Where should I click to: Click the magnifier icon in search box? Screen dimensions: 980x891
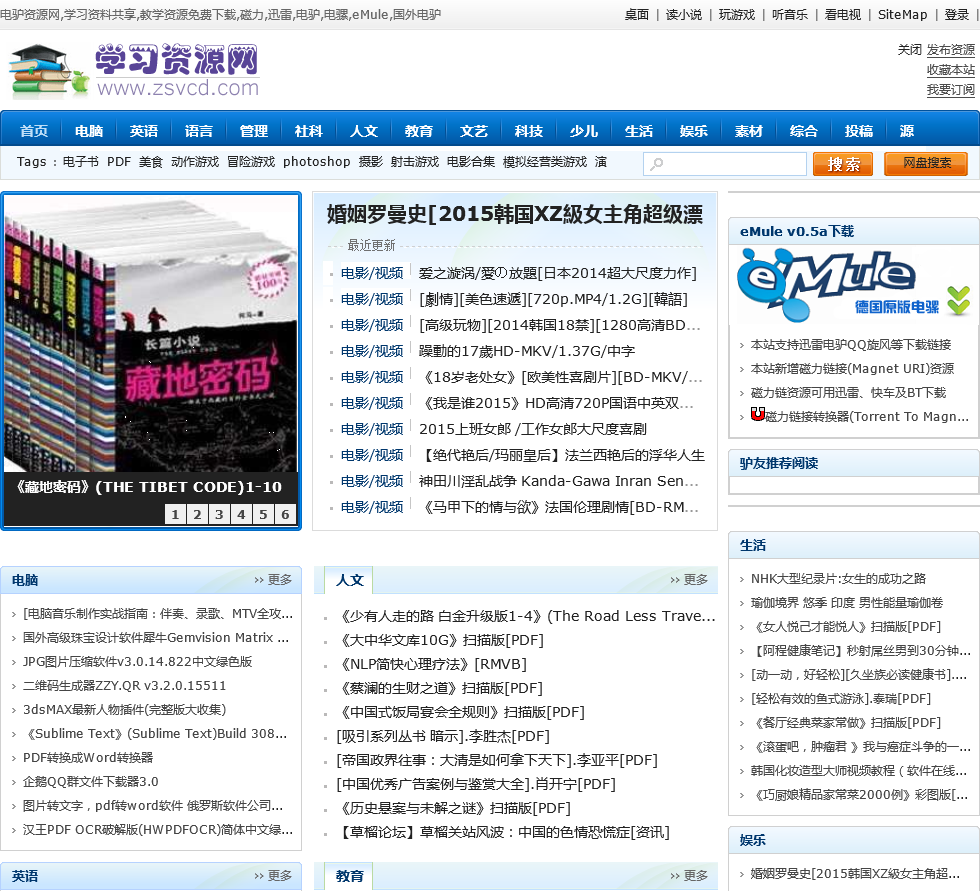pyautogui.click(x=656, y=165)
